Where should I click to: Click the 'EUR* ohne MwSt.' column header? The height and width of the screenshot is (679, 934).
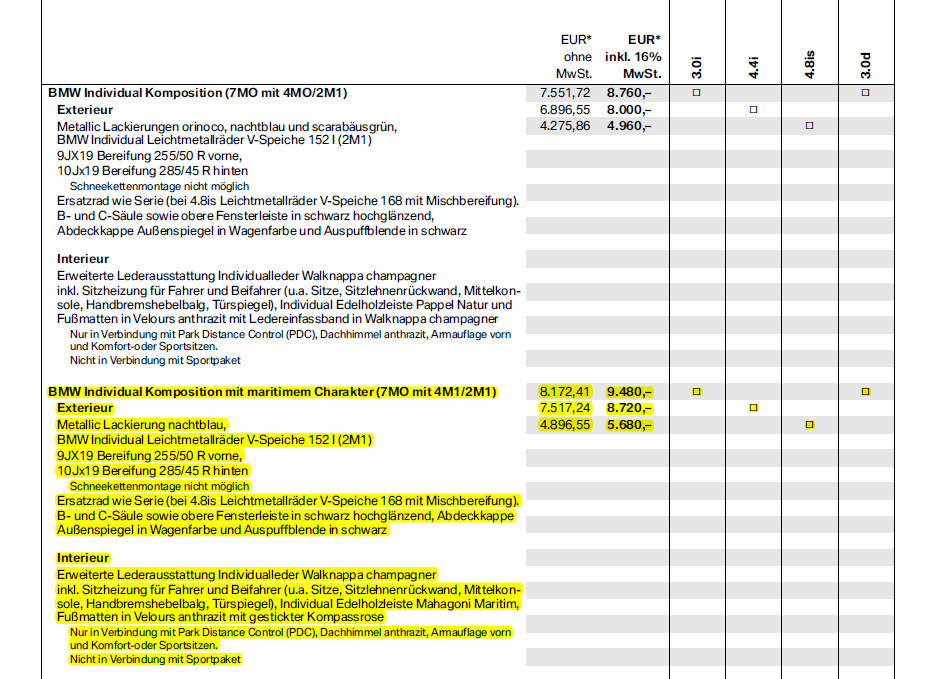[x=574, y=57]
